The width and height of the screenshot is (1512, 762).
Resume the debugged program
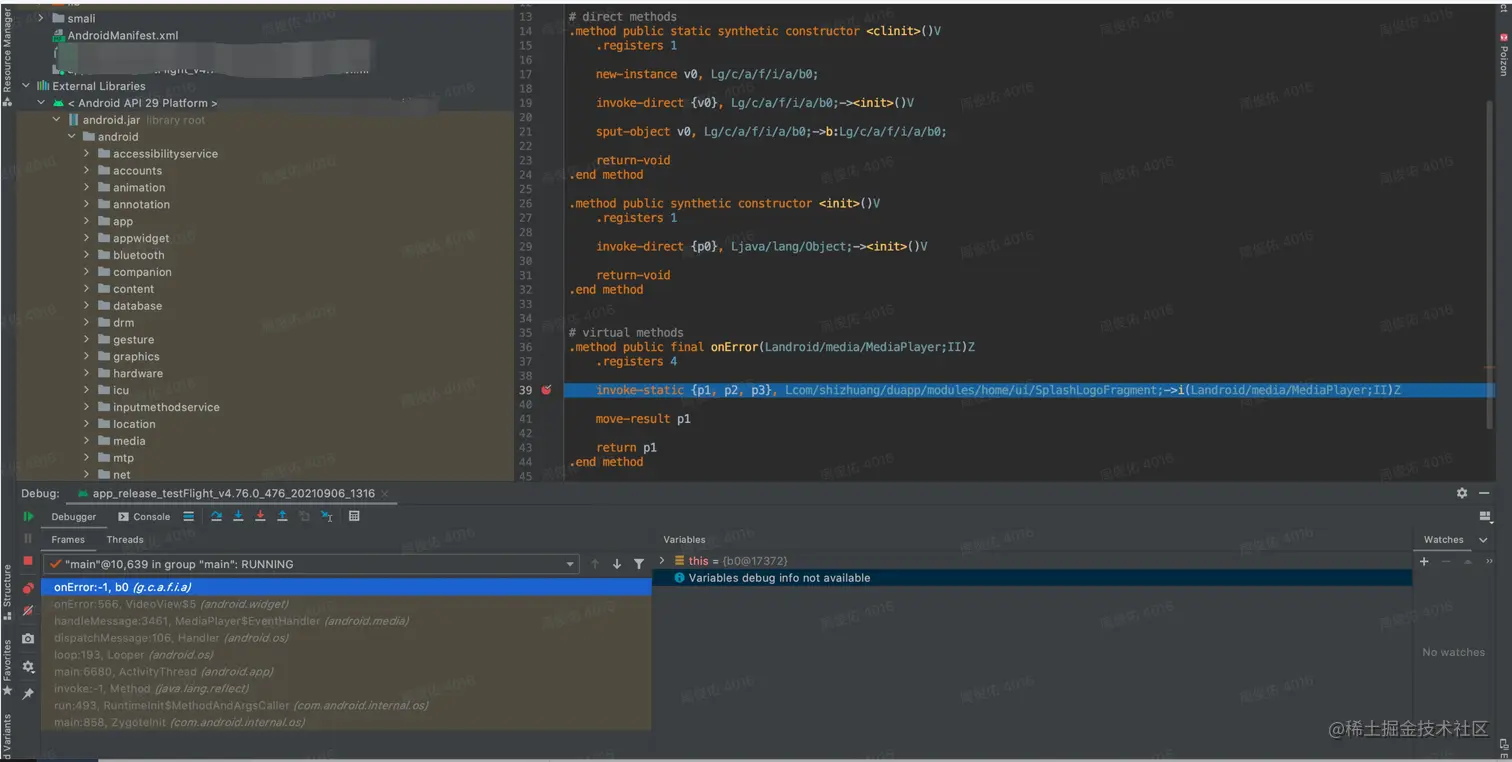(28, 516)
